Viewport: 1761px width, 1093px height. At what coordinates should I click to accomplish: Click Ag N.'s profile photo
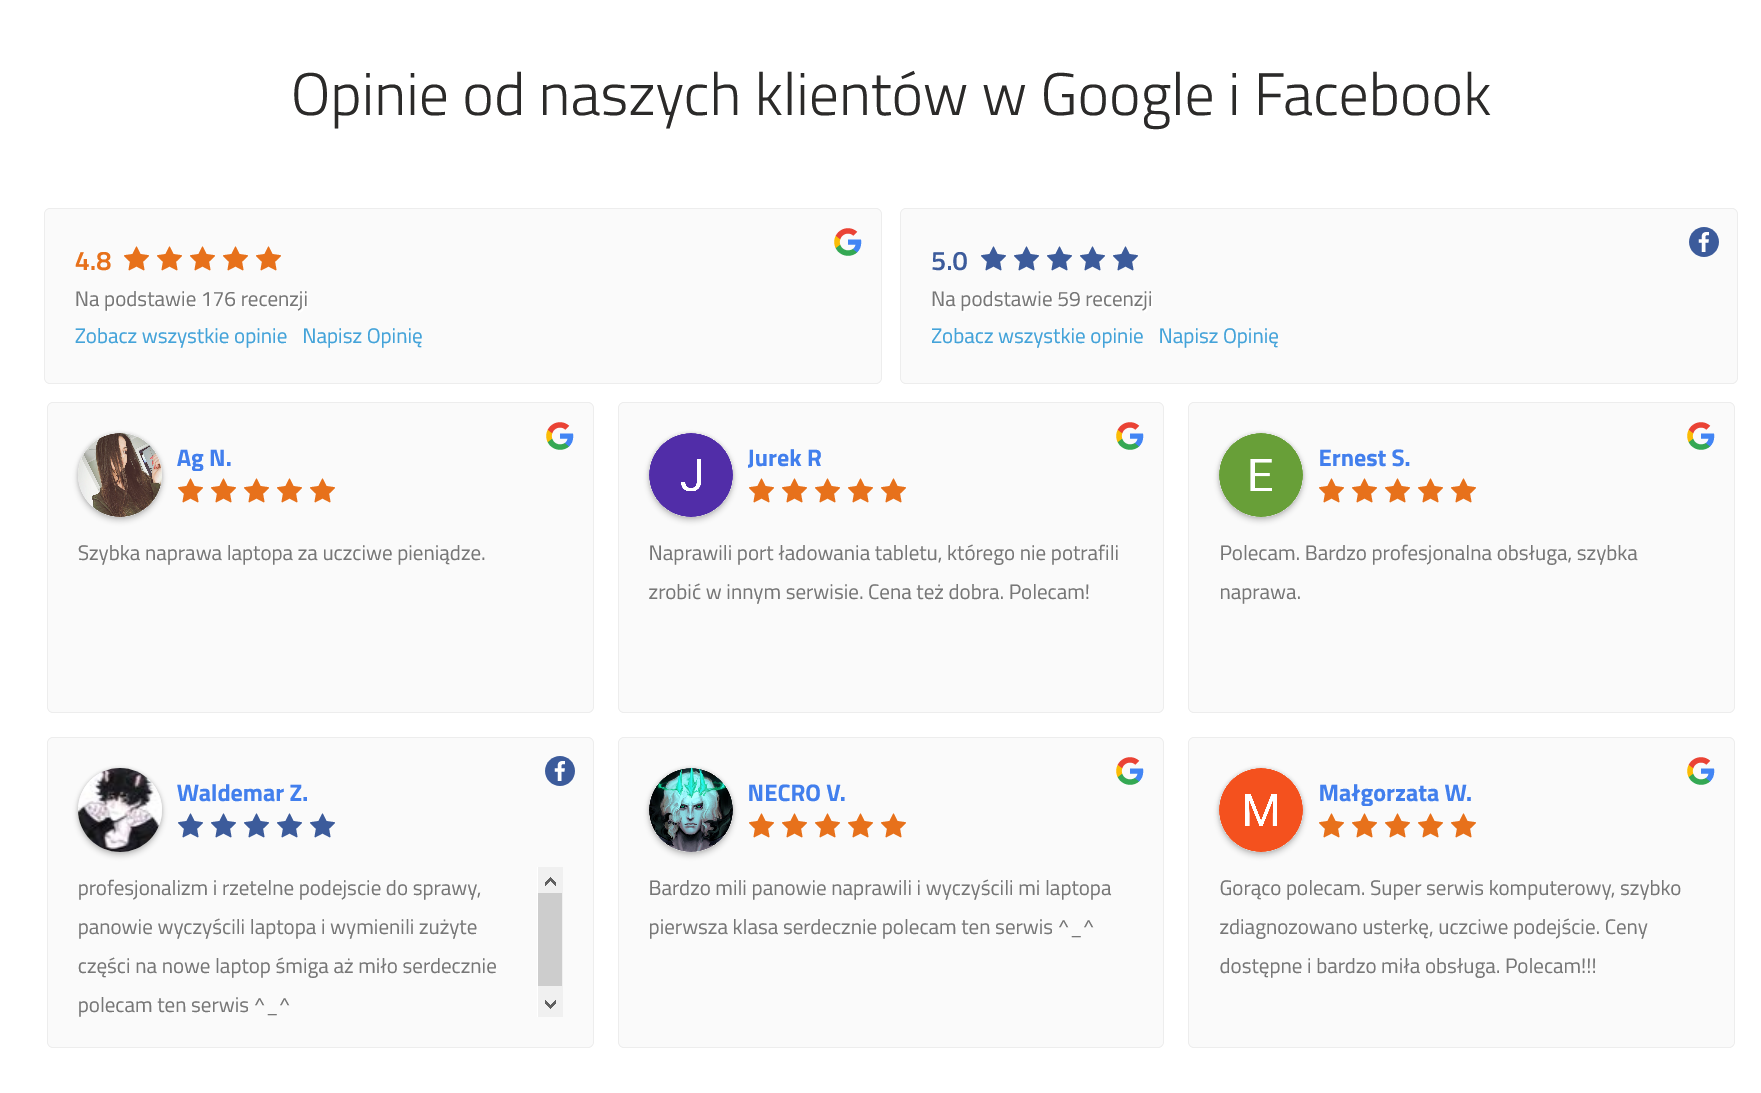[x=120, y=475]
